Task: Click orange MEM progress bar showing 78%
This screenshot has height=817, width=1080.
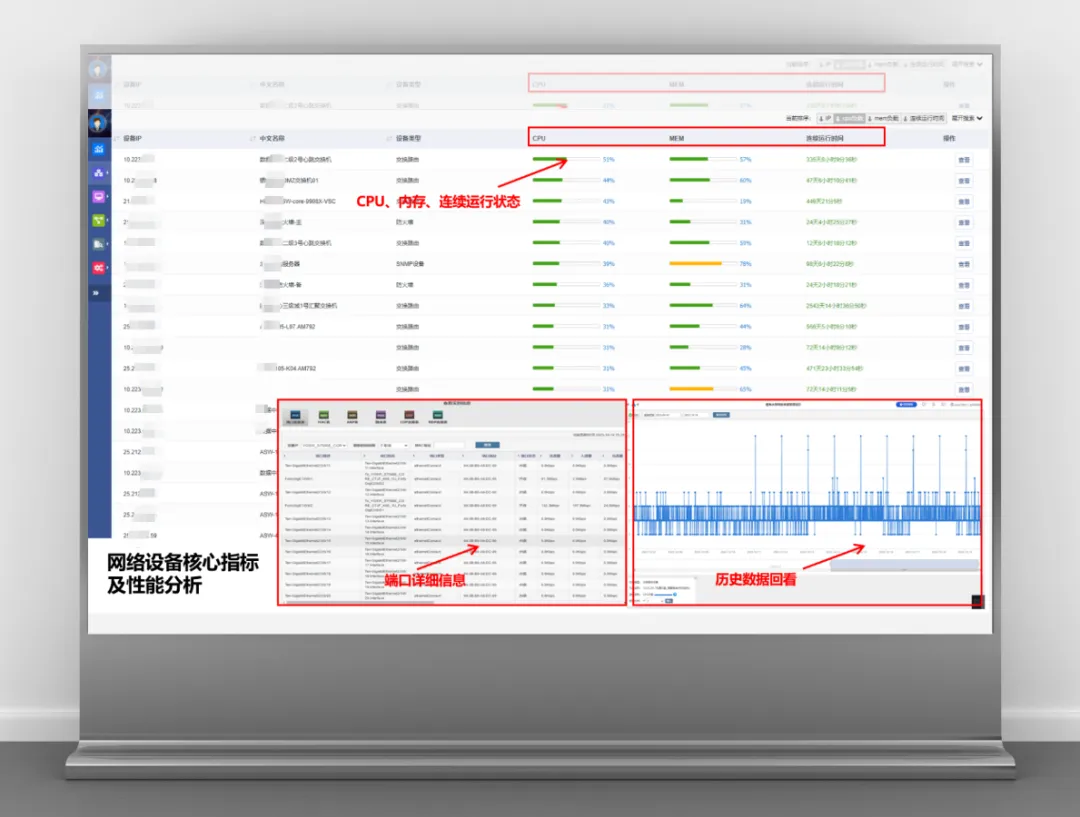Action: (703, 264)
